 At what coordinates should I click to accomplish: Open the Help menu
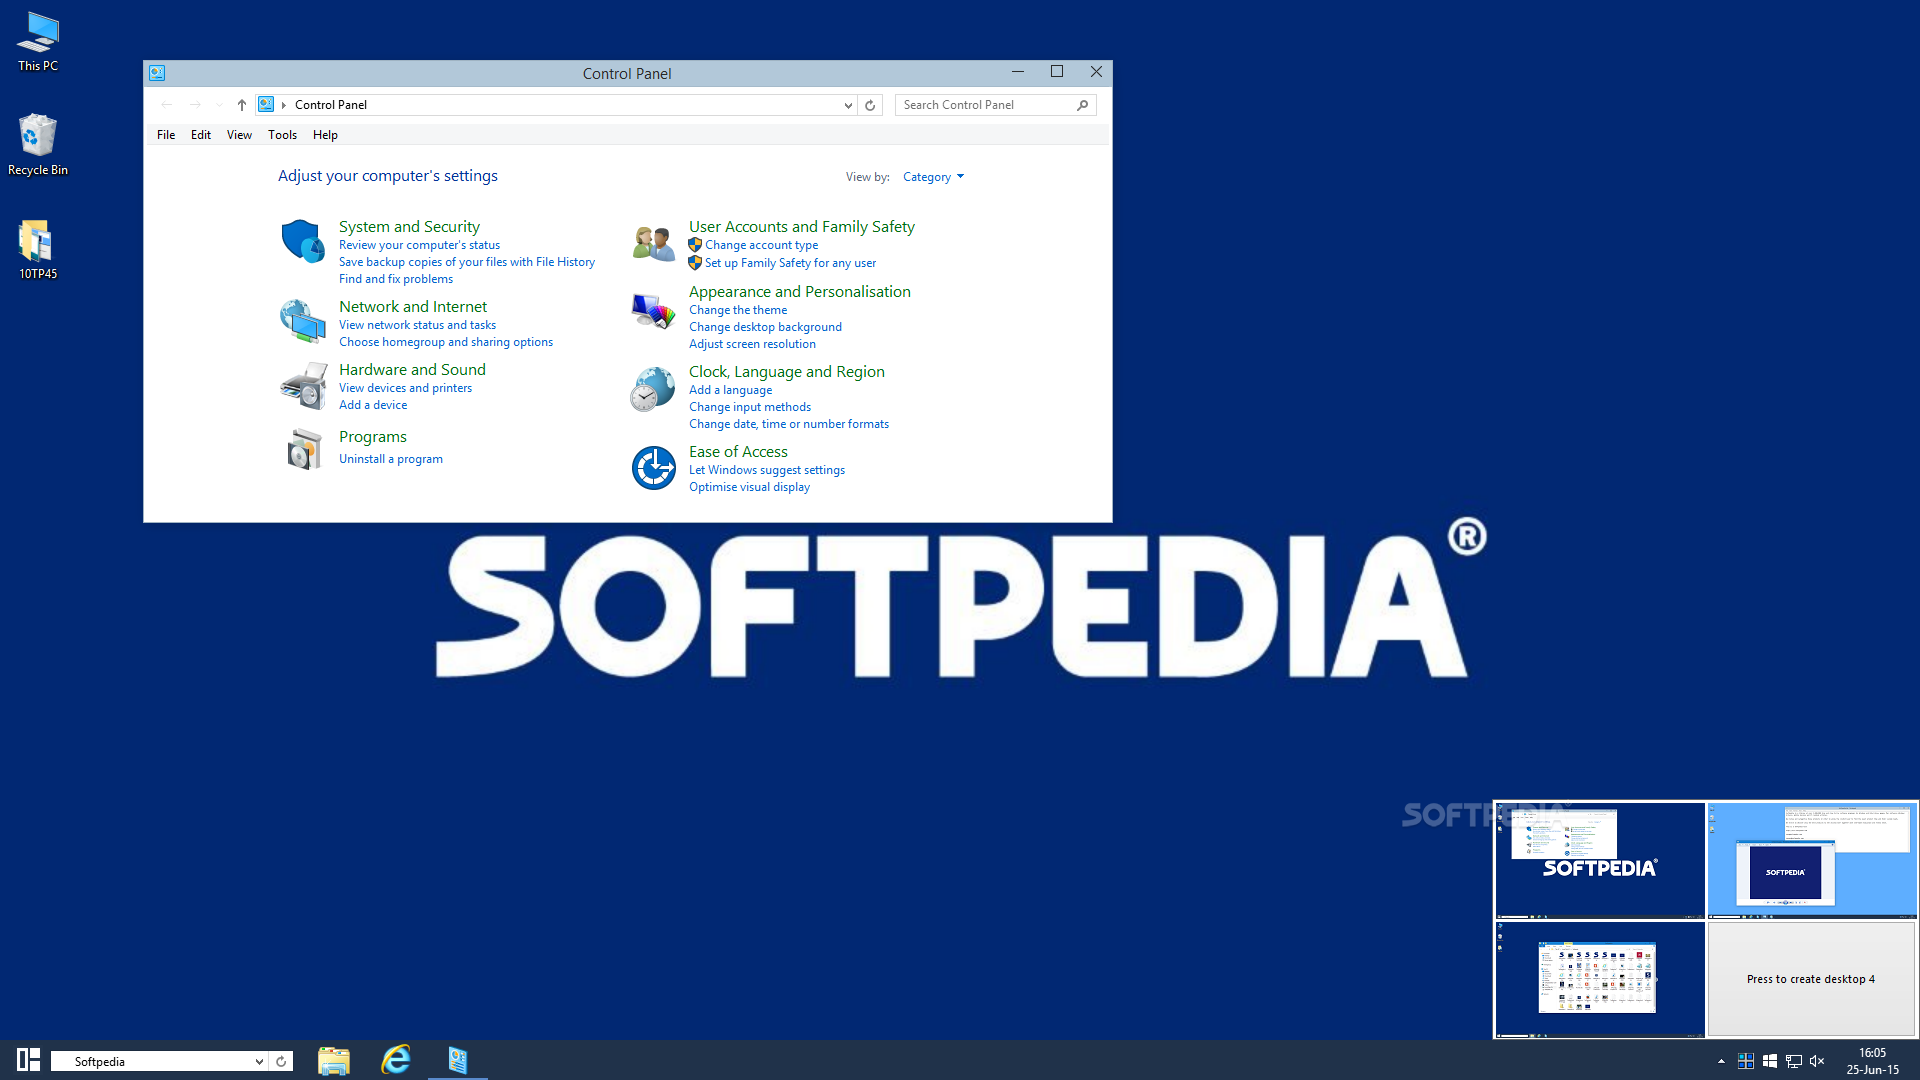point(325,135)
